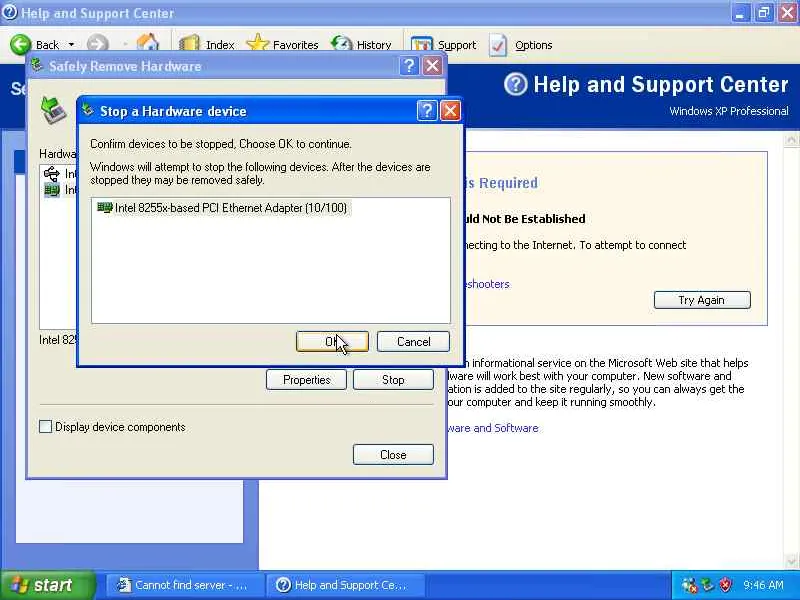Viewport: 800px width, 600px height.
Task: Click the taskbar clock showing 9:46 AM
Action: pyautogui.click(x=763, y=585)
